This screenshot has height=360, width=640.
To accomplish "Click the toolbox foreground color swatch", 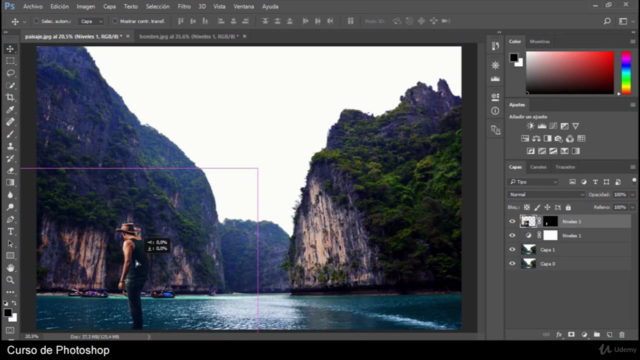I will point(8,313).
